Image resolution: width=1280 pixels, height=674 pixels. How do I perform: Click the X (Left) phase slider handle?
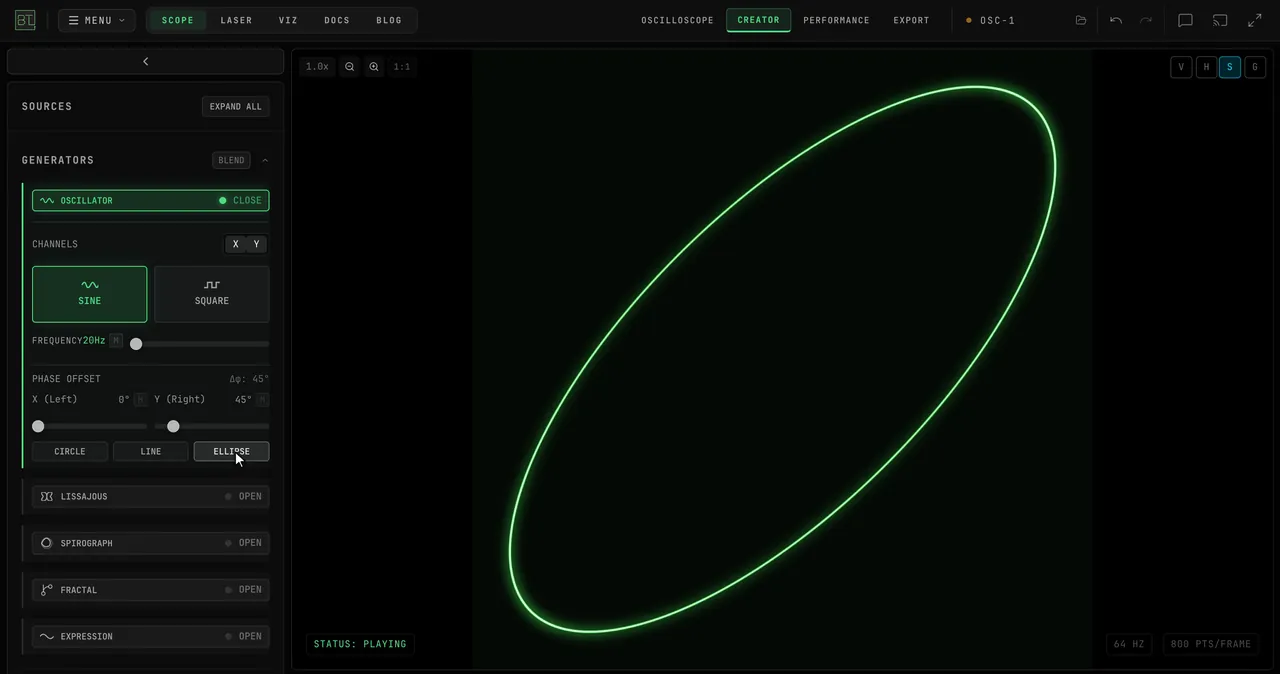(38, 426)
